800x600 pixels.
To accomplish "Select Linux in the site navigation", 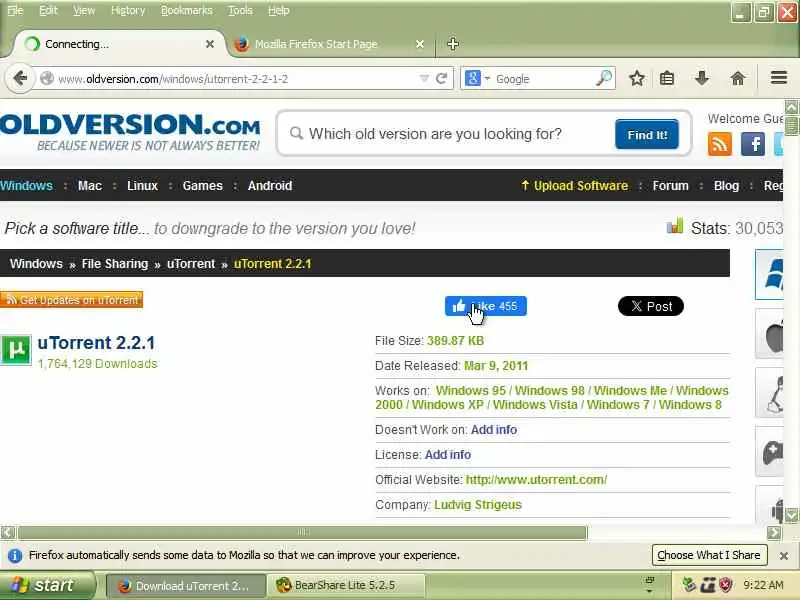I will 142,186.
